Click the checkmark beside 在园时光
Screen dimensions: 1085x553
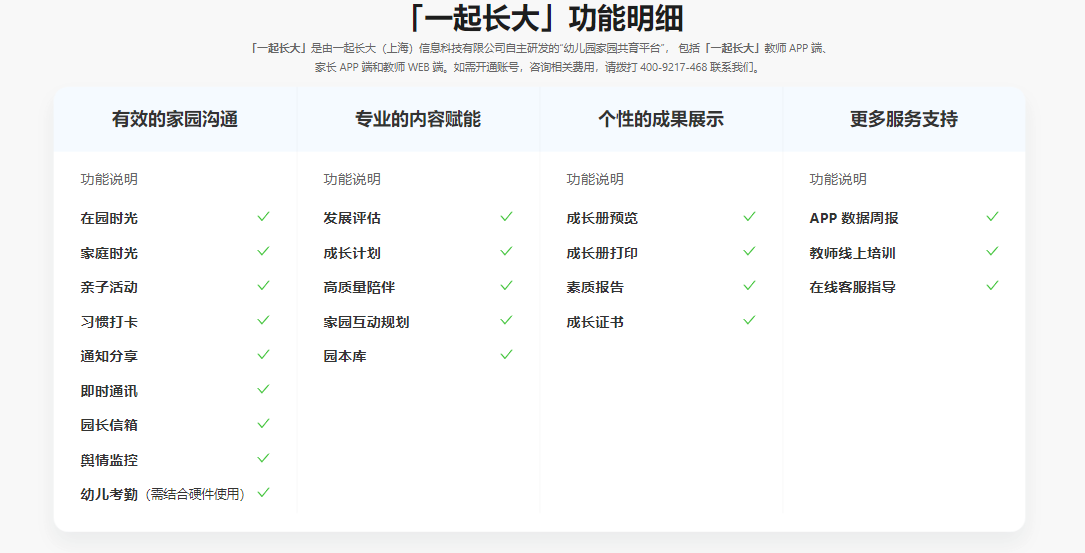click(263, 217)
